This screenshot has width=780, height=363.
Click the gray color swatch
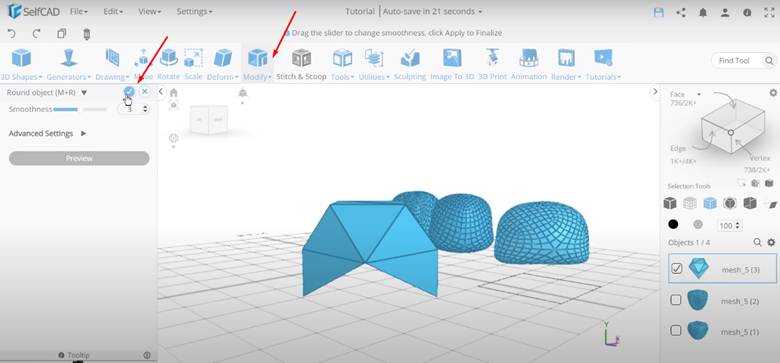[698, 225]
